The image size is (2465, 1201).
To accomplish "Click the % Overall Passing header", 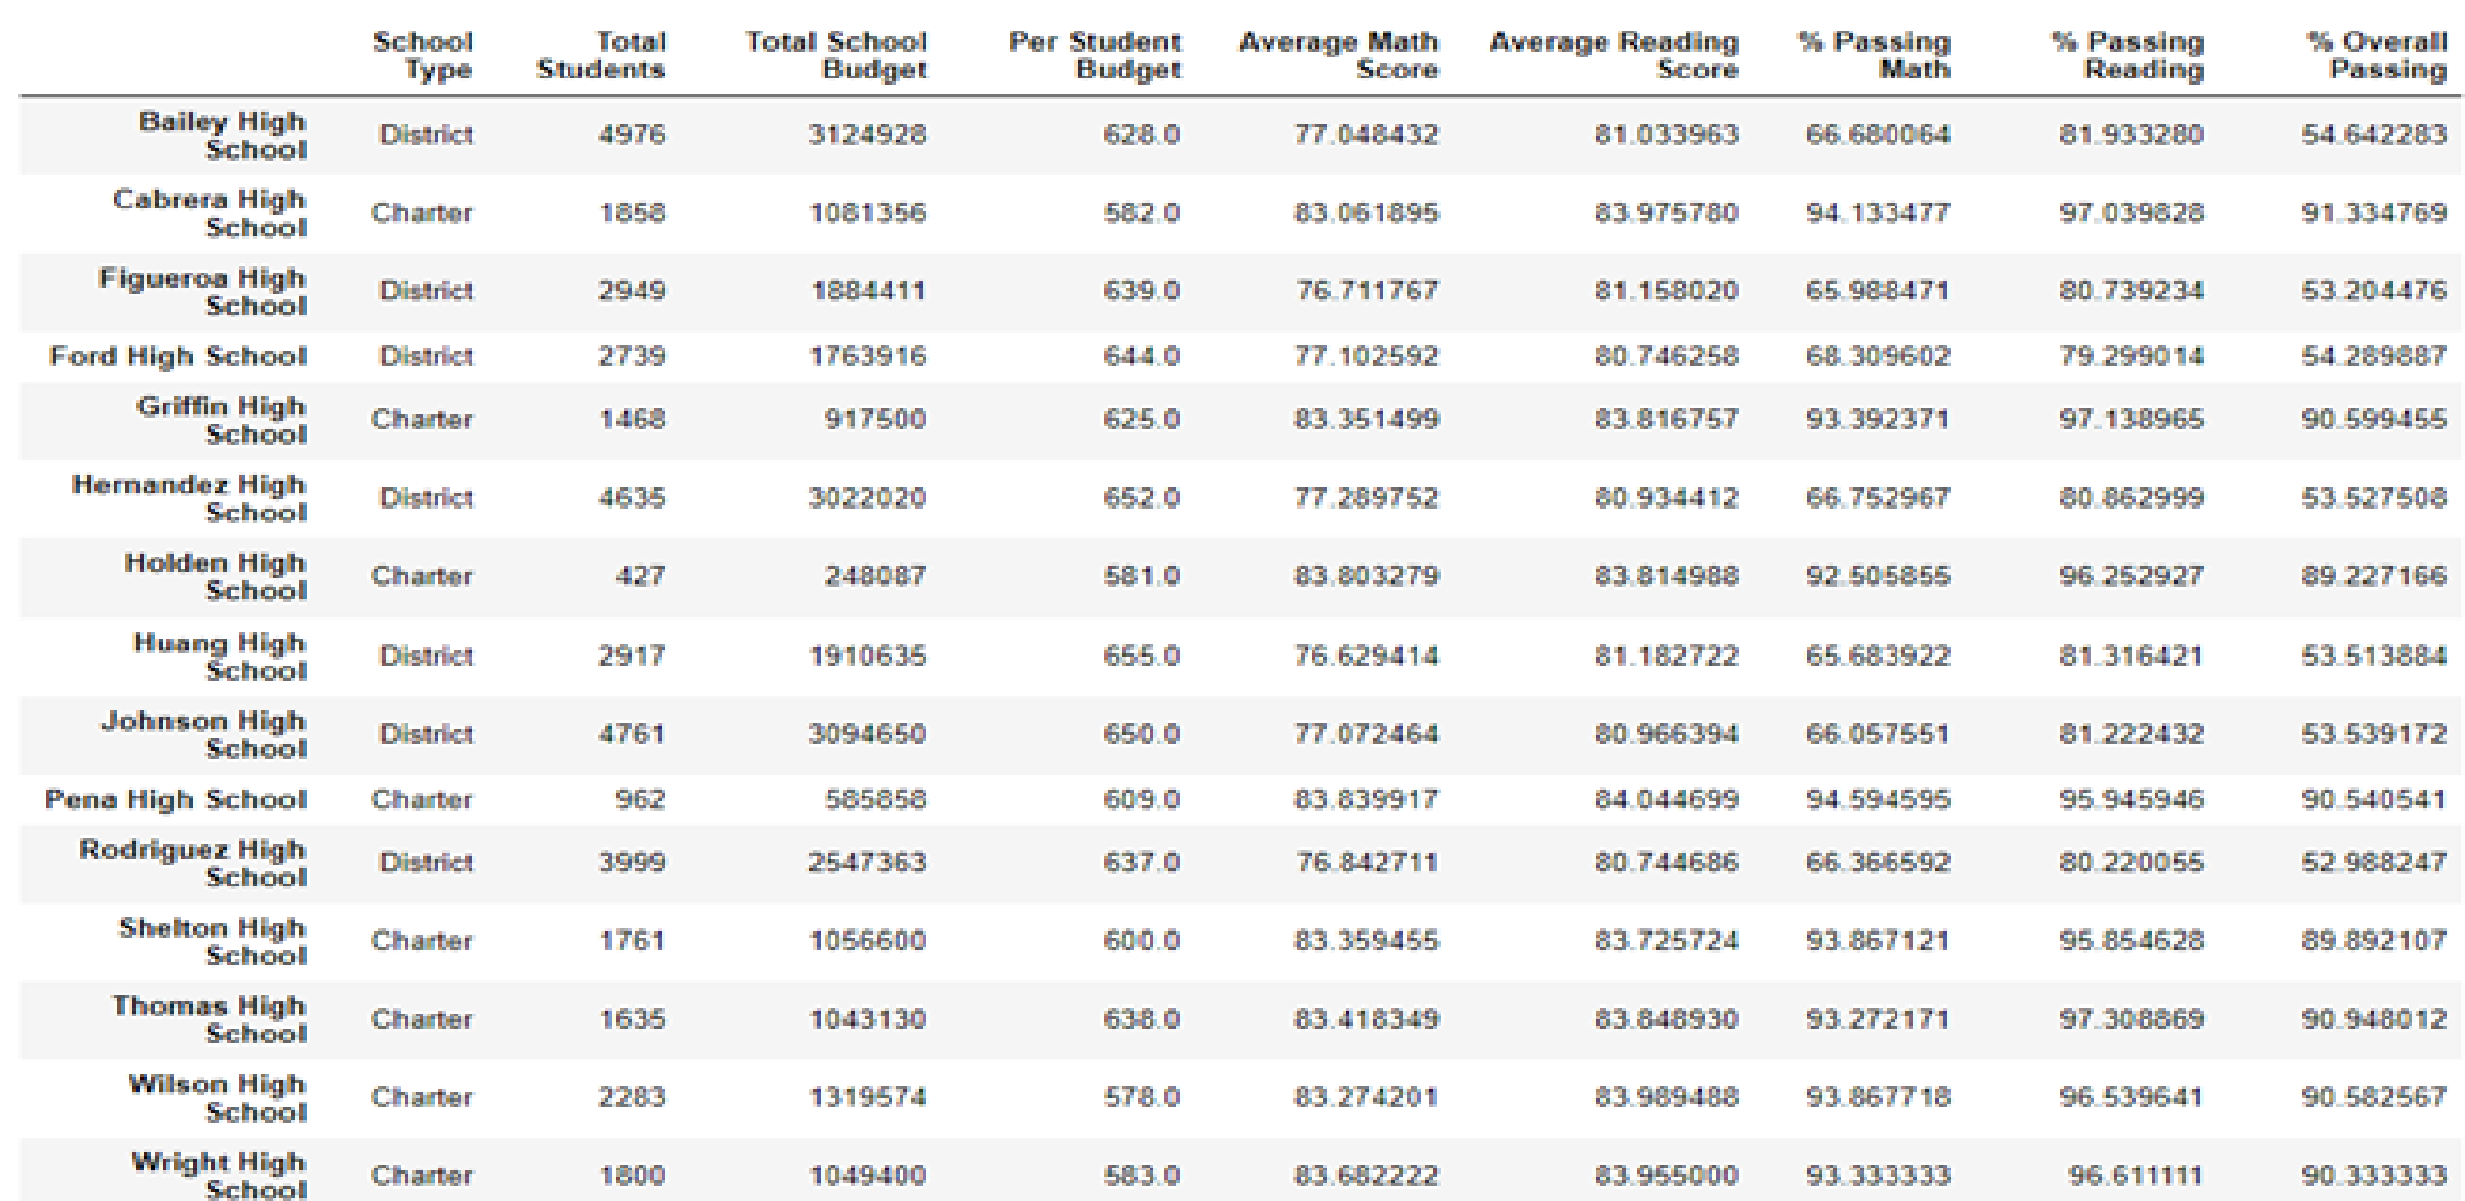I will coord(2377,55).
